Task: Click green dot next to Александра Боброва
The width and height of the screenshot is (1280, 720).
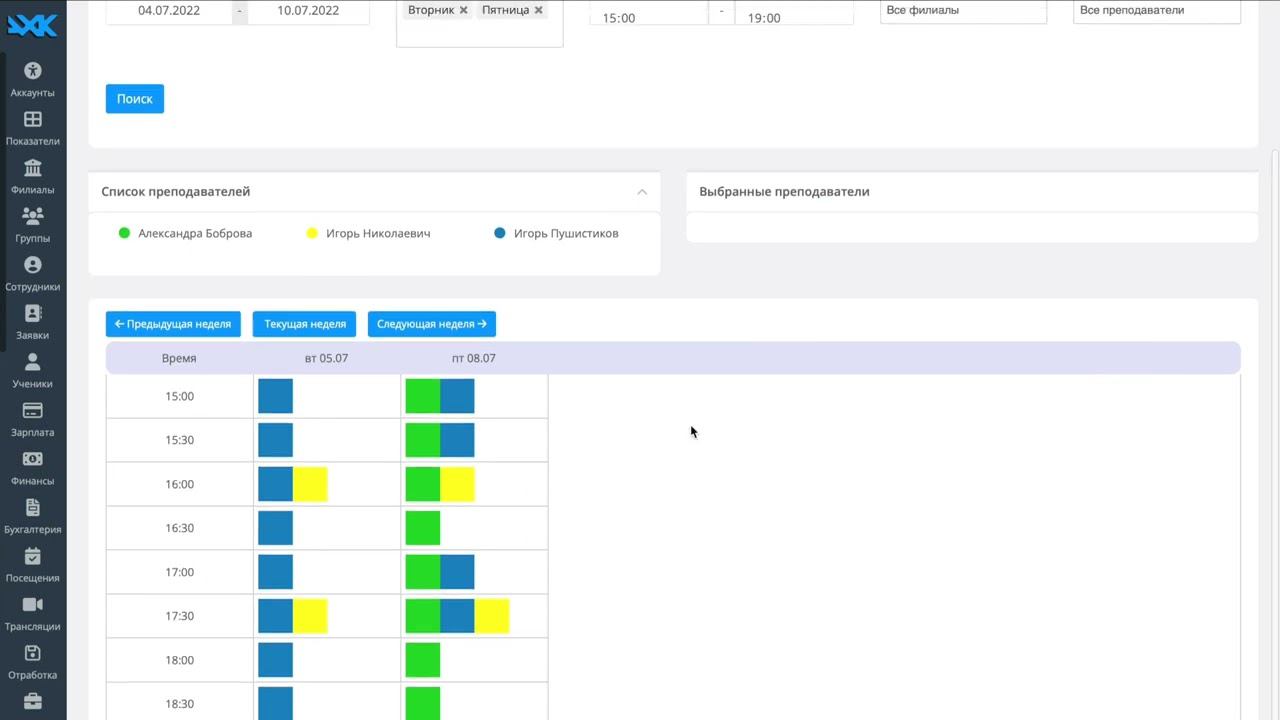Action: tap(125, 233)
